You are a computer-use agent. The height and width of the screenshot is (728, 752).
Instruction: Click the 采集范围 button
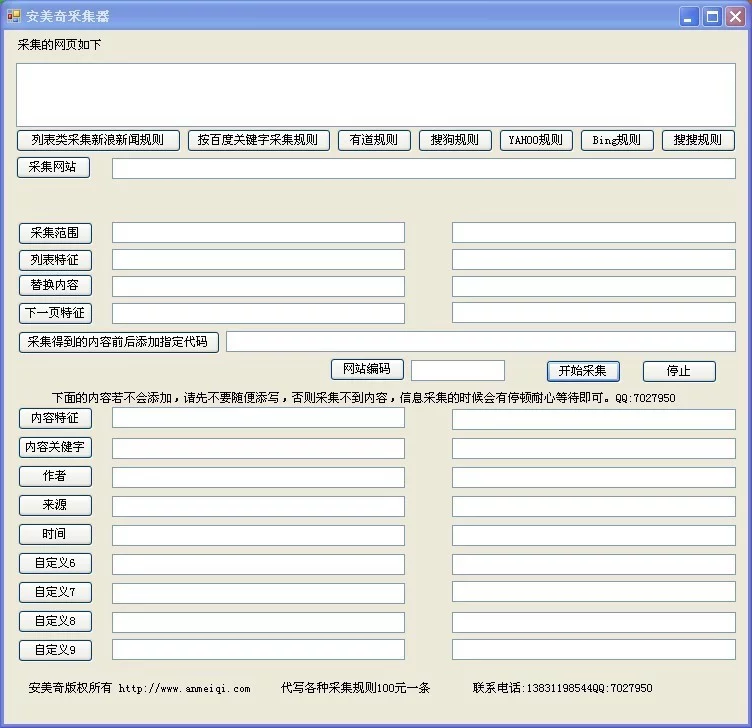55,233
